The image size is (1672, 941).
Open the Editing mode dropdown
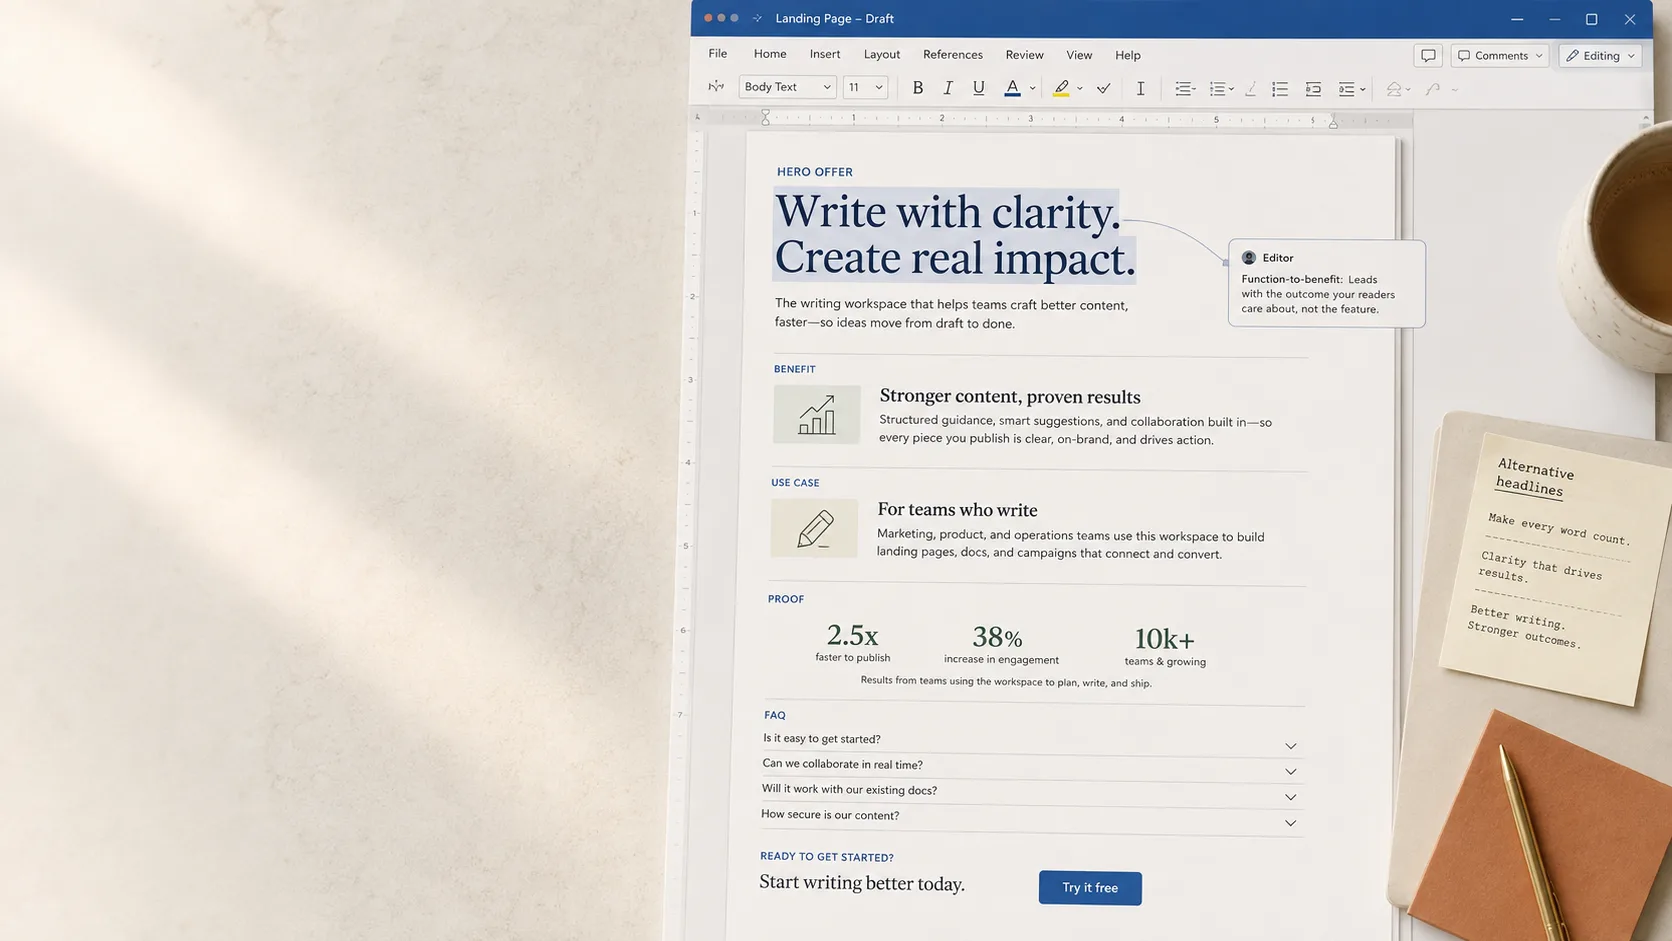(x=1600, y=56)
